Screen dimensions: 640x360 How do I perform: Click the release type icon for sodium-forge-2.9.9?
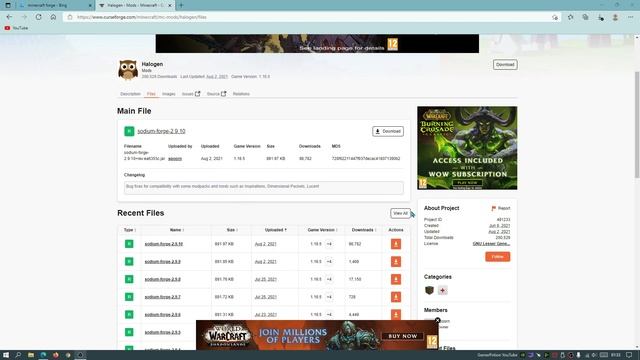[x=129, y=262]
